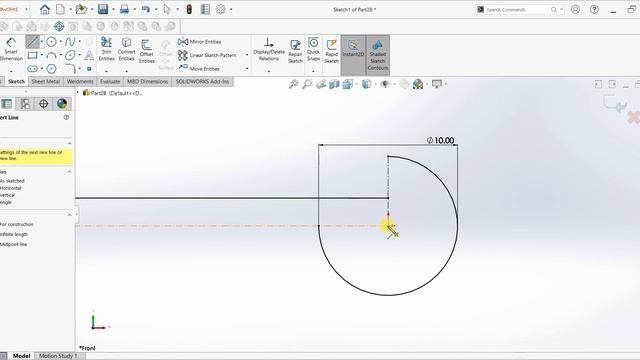Viewport: 640px width, 360px height.
Task: Select As sketched orientation option
Action: [13, 181]
